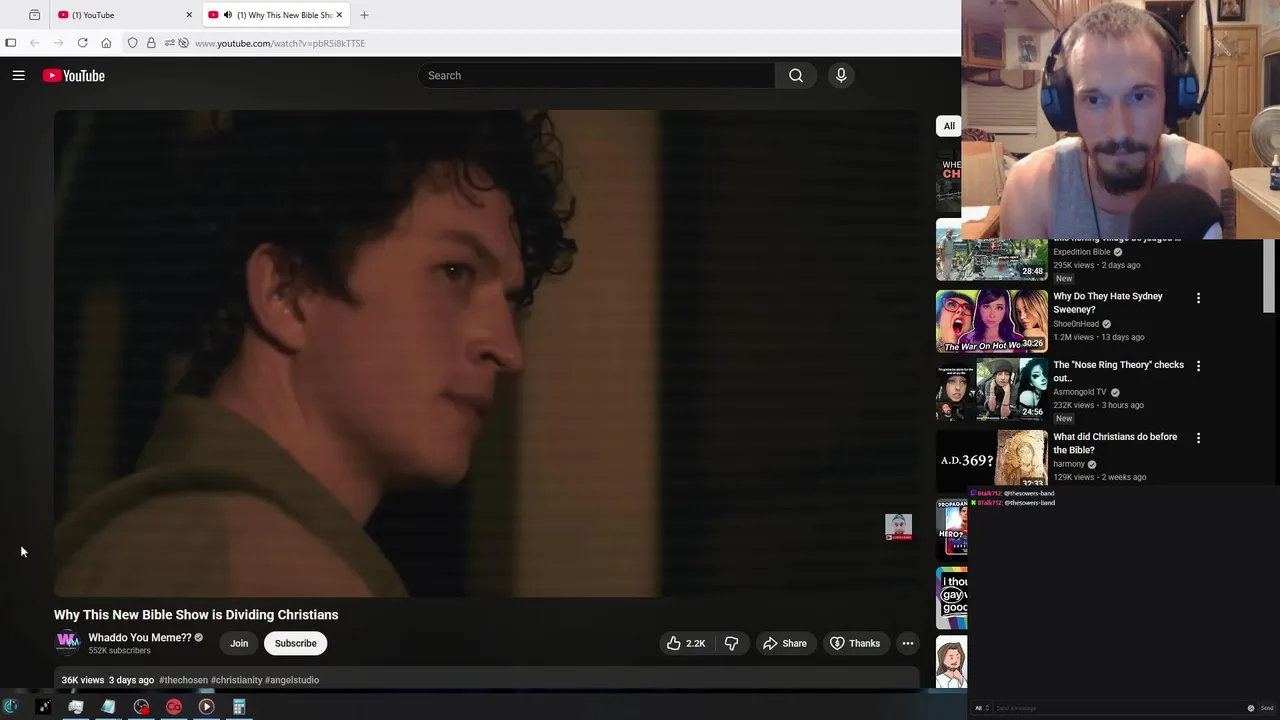This screenshot has height=720, width=1280.
Task: Share the video
Action: (784, 643)
